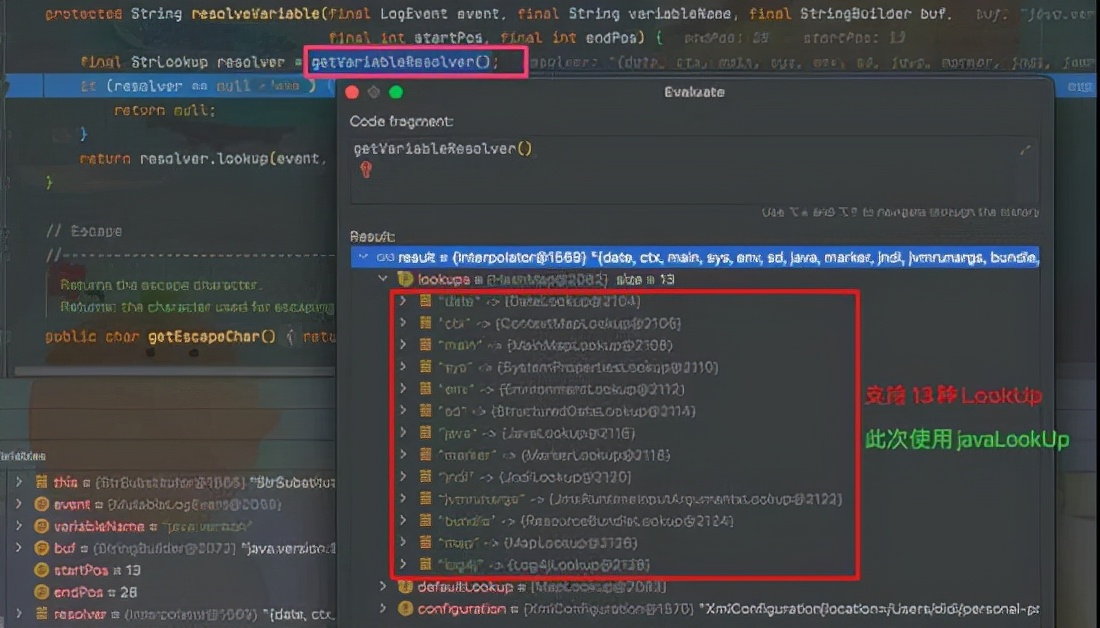Expand the "jndi" JndiLookup entry
The image size is (1100, 628).
coord(403,476)
